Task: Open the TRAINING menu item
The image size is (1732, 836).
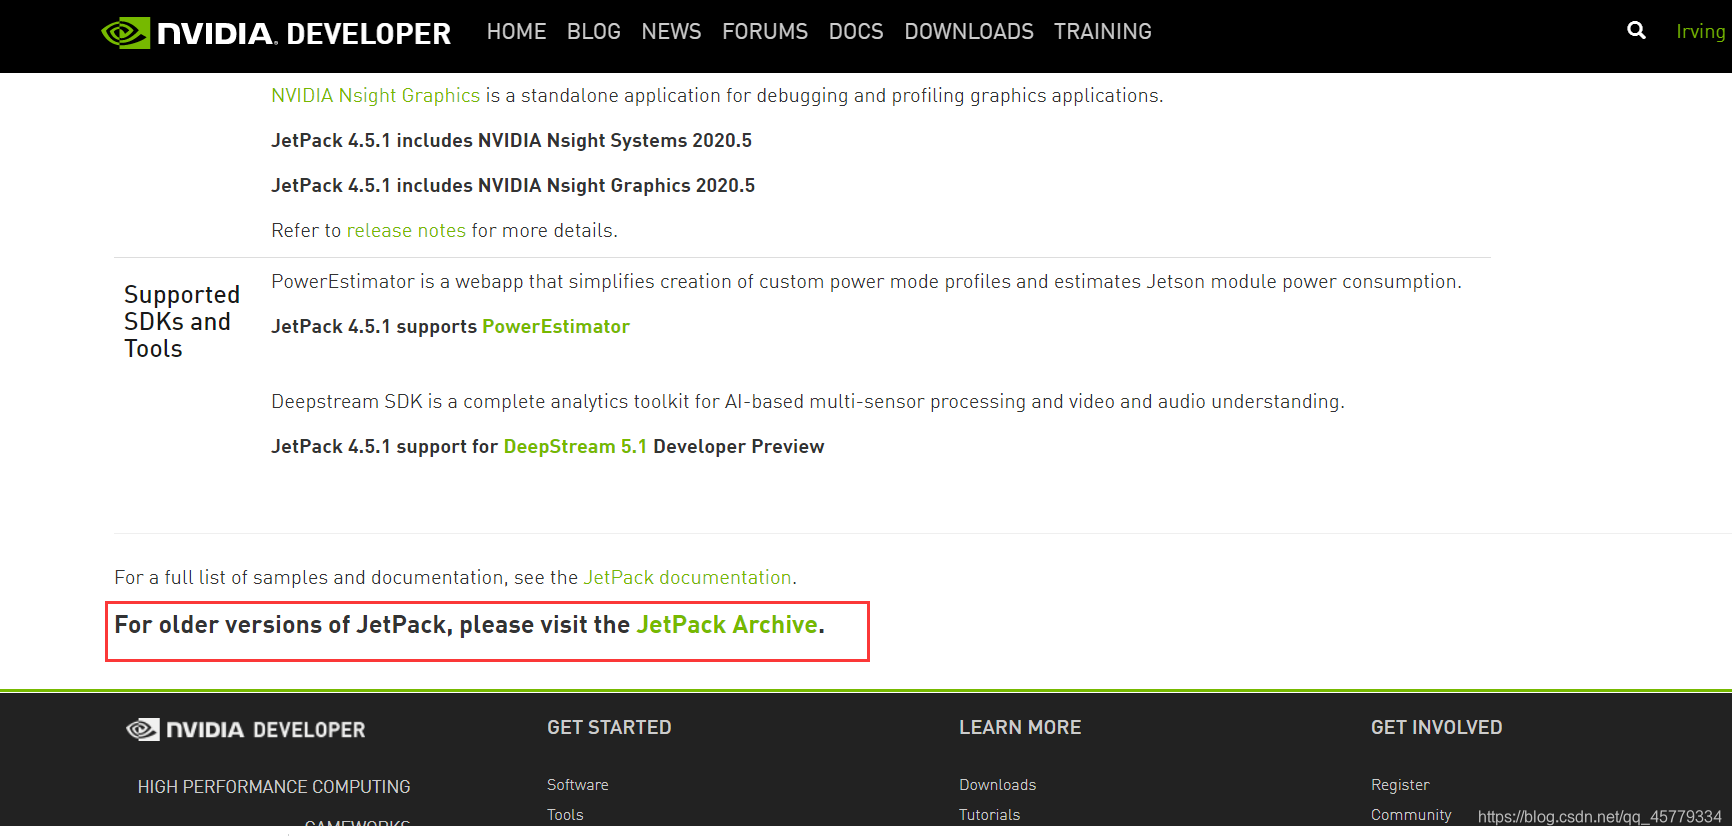Action: (1103, 32)
